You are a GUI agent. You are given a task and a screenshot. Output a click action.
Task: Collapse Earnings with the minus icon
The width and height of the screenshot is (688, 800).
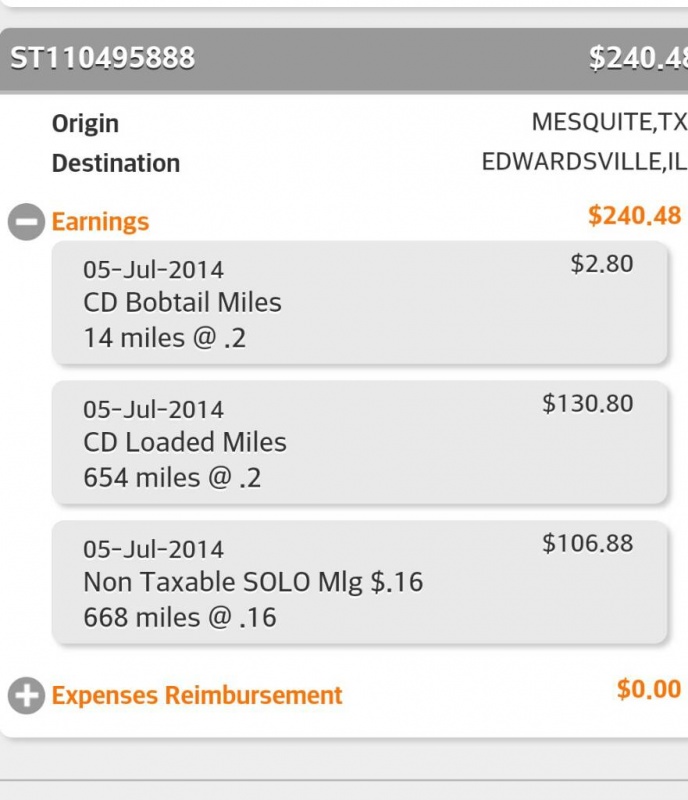tap(26, 222)
